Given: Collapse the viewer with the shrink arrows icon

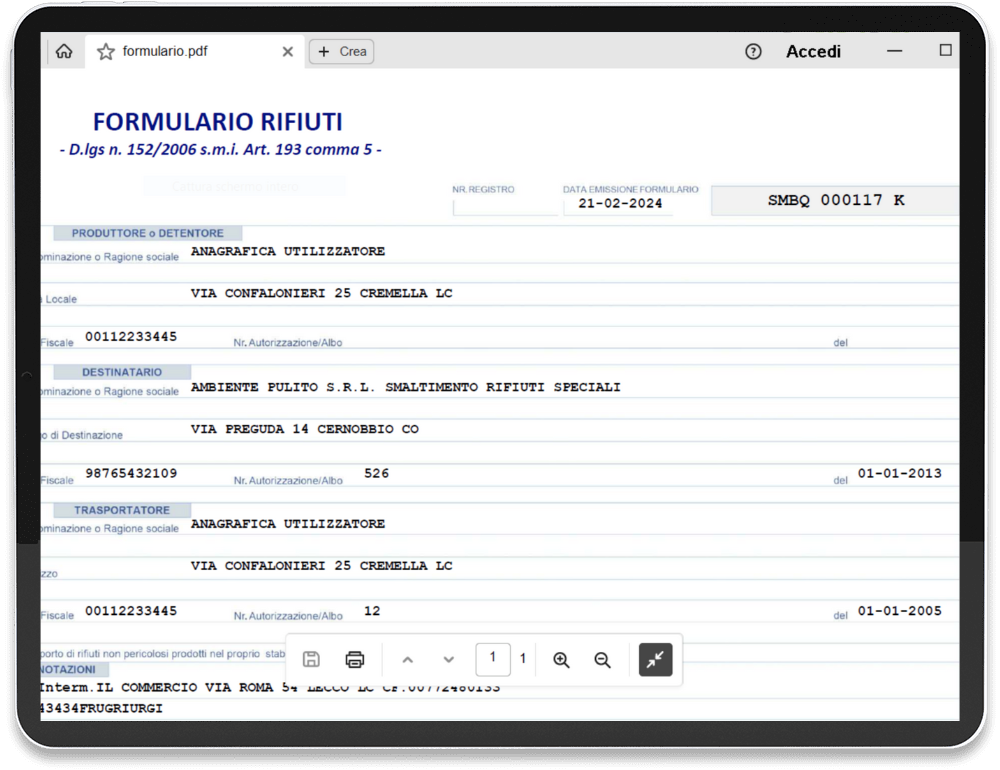Looking at the screenshot, I should 655,659.
